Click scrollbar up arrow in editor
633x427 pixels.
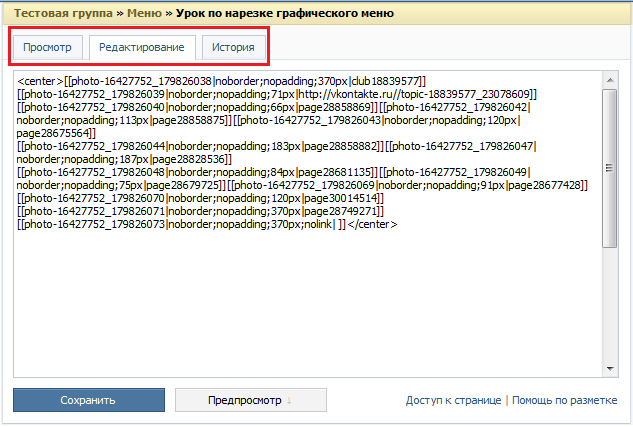pyautogui.click(x=610, y=80)
